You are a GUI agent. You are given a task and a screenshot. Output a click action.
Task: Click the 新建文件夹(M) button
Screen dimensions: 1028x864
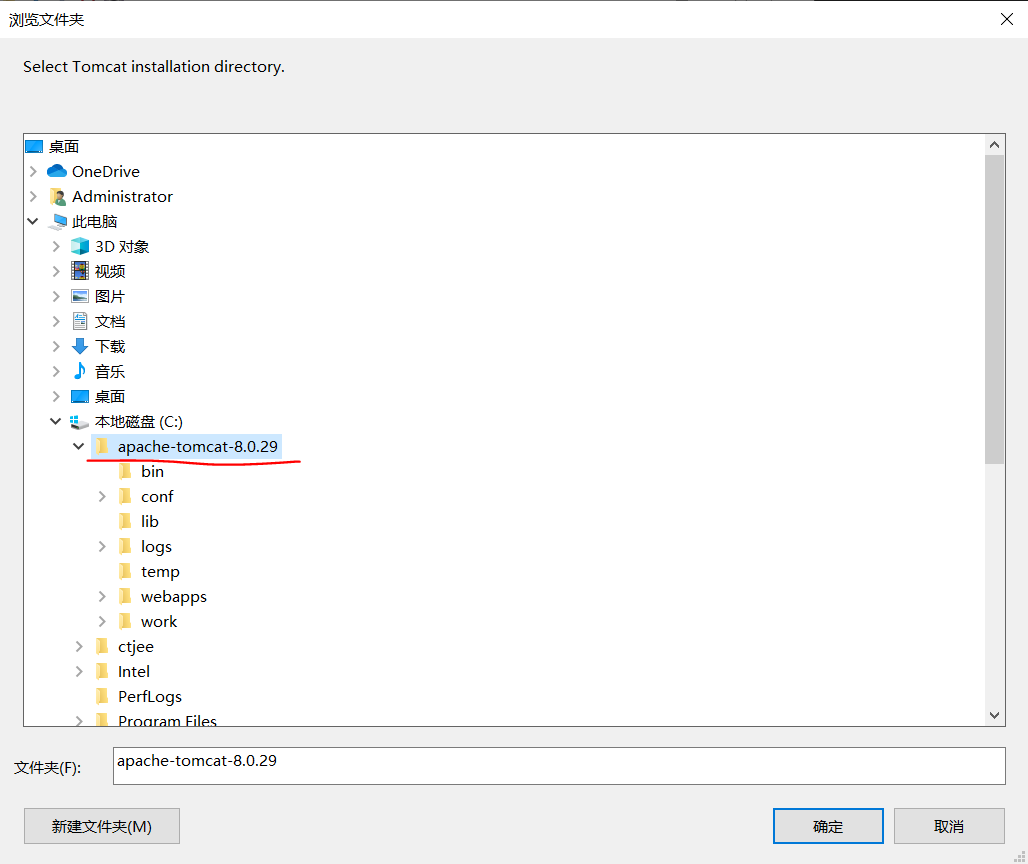click(102, 826)
